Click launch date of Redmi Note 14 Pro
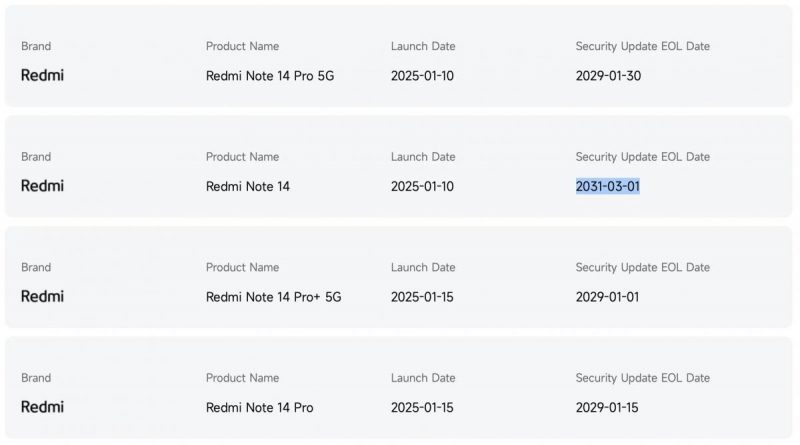The width and height of the screenshot is (800, 445). point(422,408)
